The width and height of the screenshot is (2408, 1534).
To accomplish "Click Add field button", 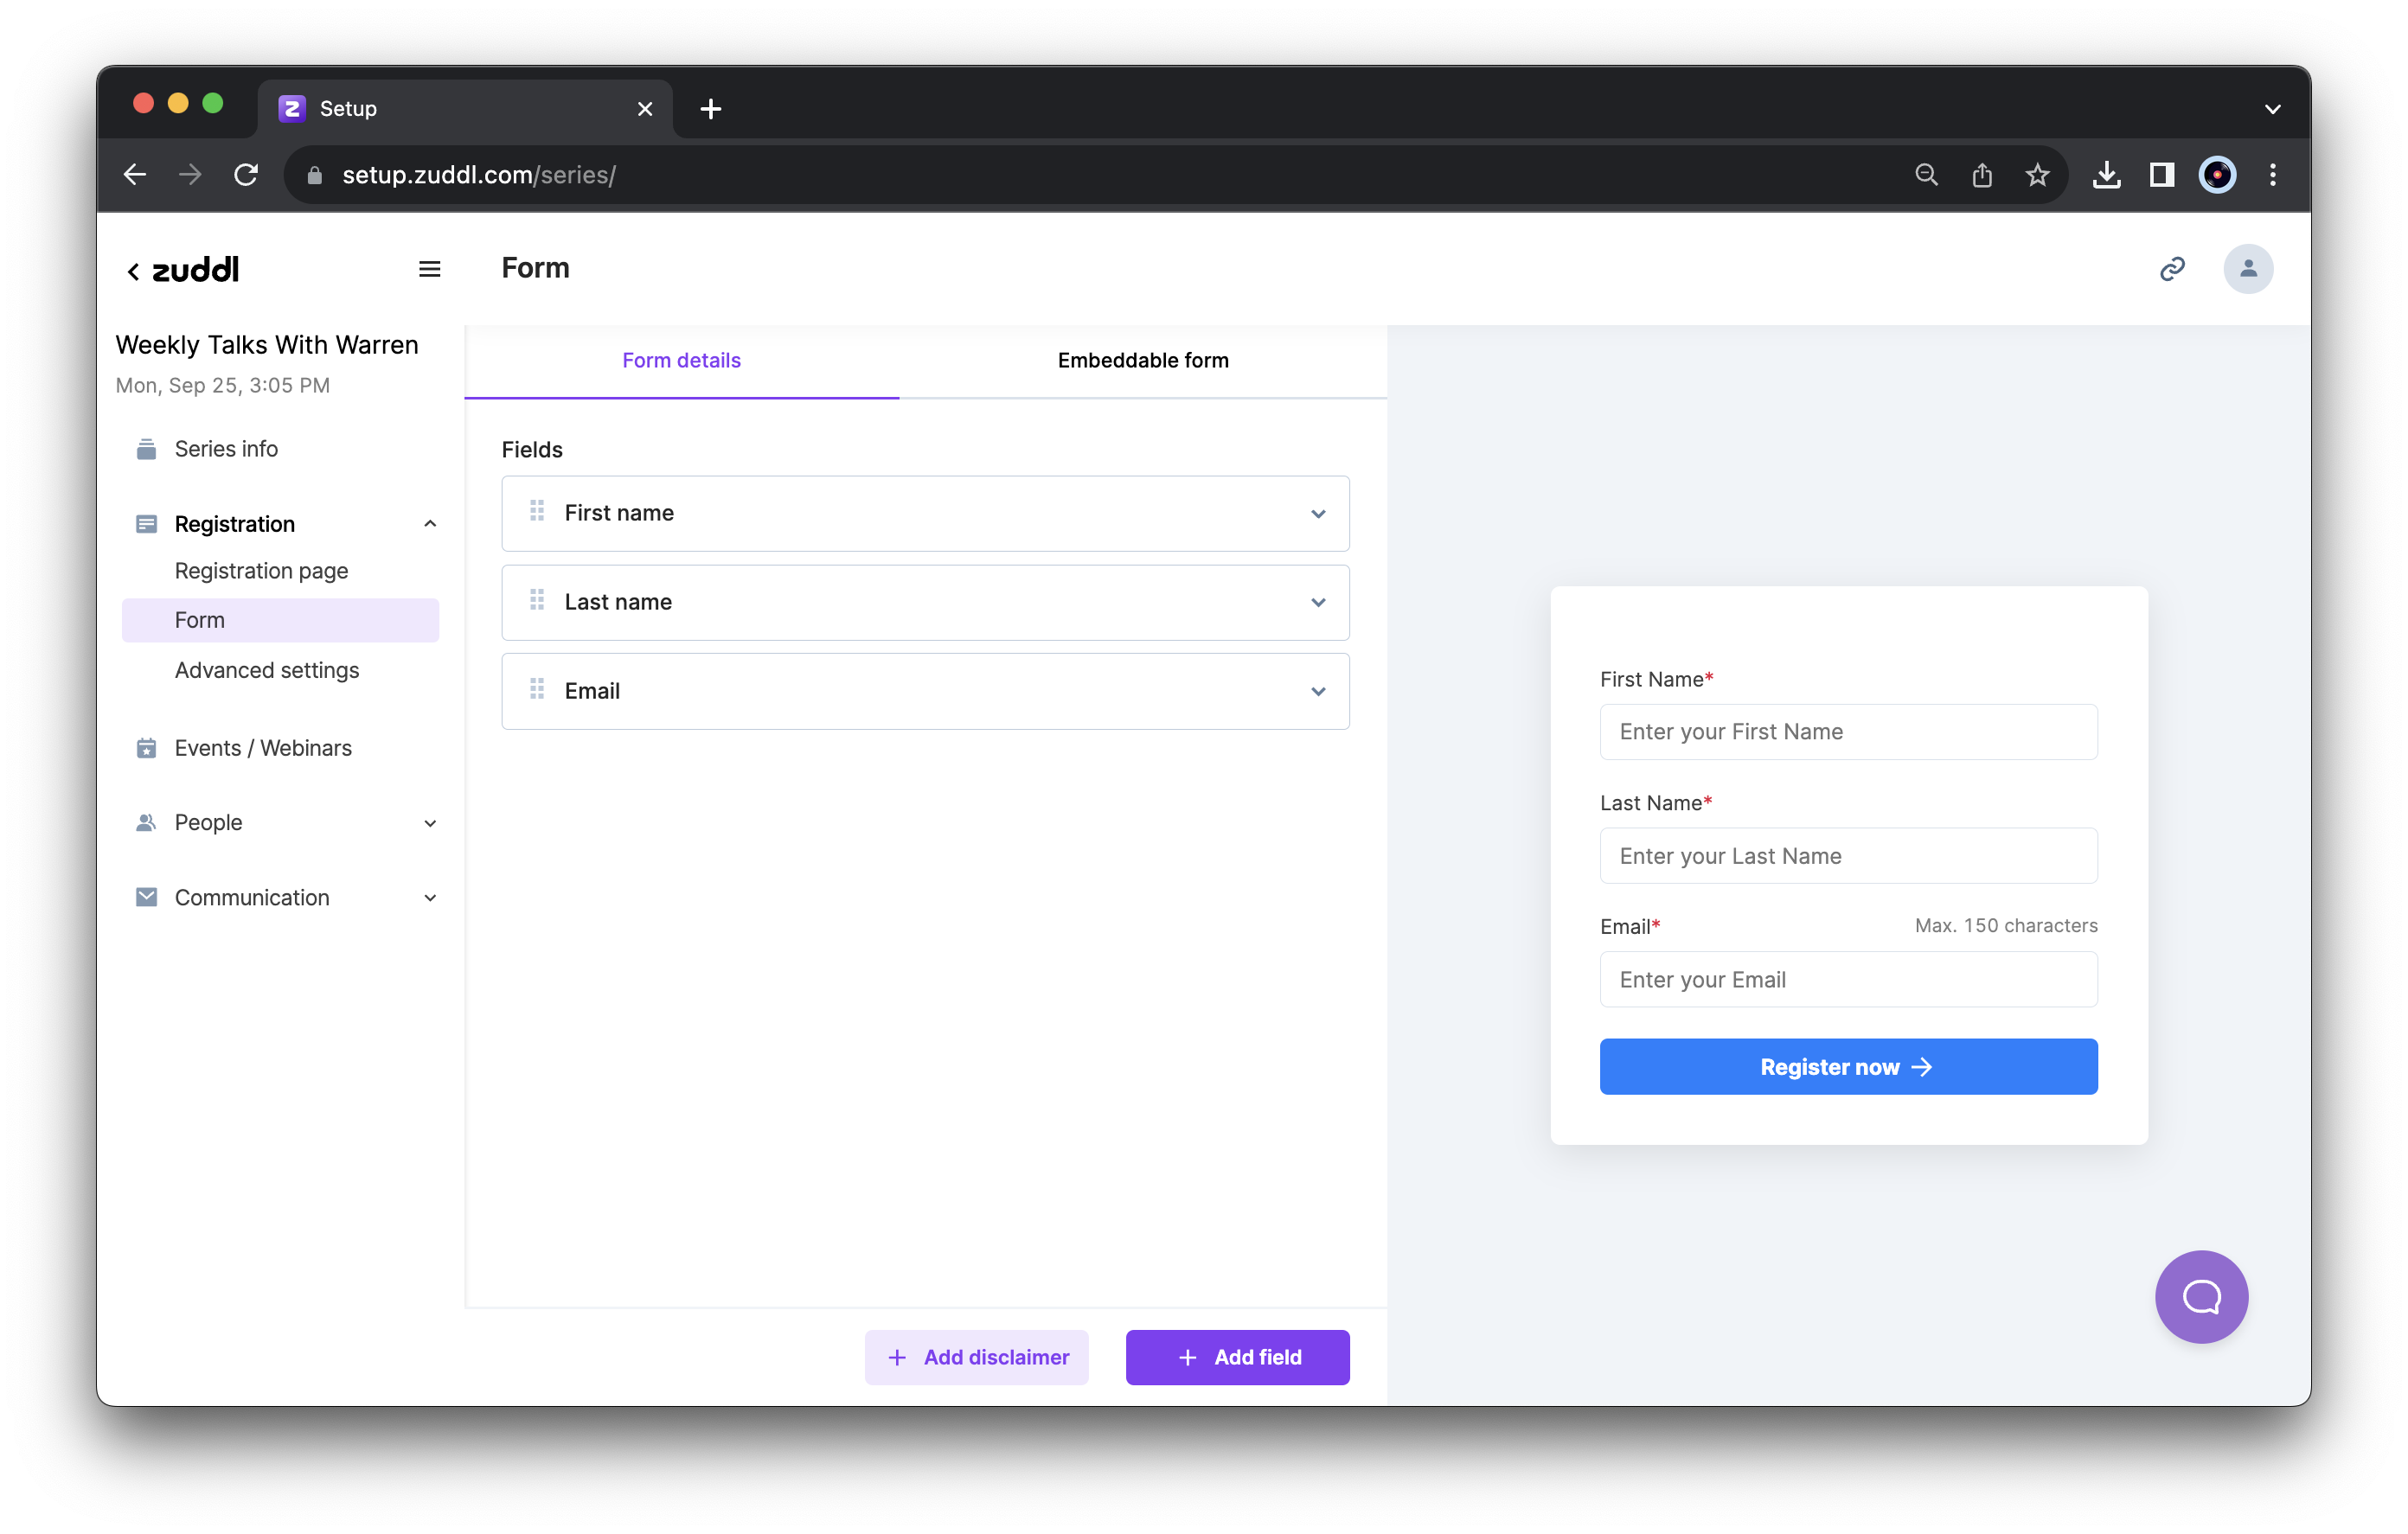I will click(x=1238, y=1357).
